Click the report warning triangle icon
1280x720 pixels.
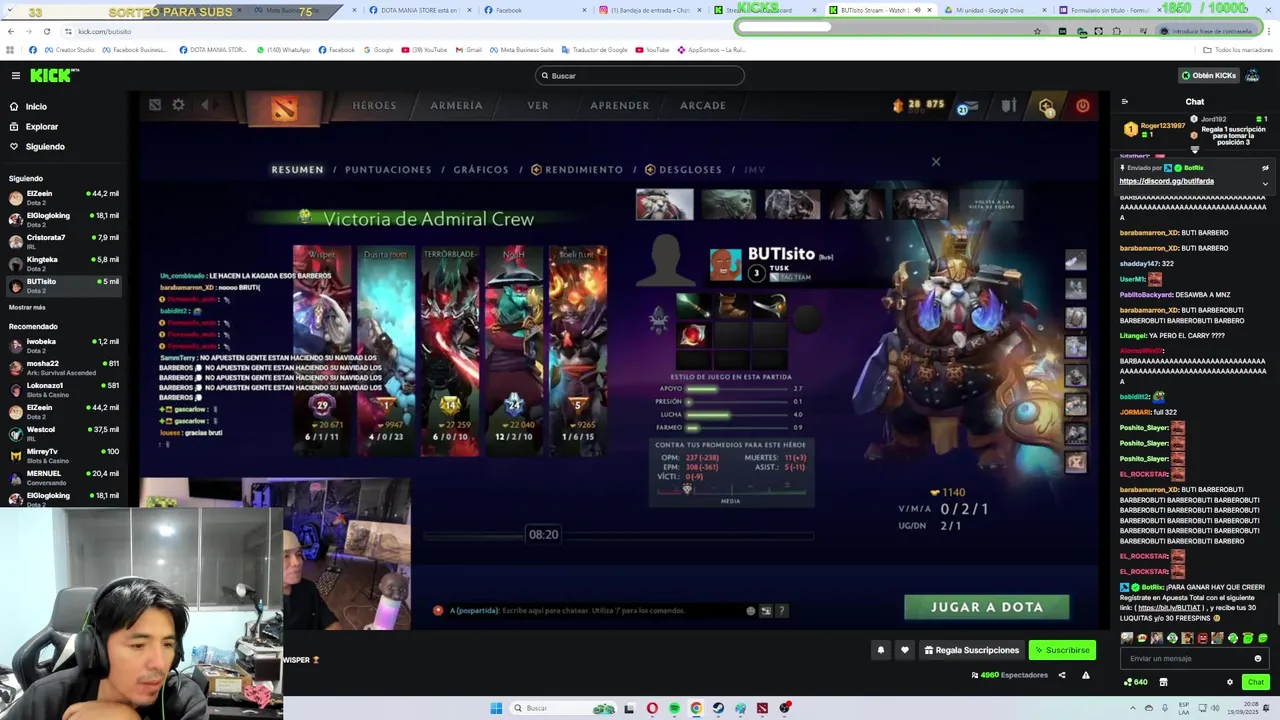1086,675
